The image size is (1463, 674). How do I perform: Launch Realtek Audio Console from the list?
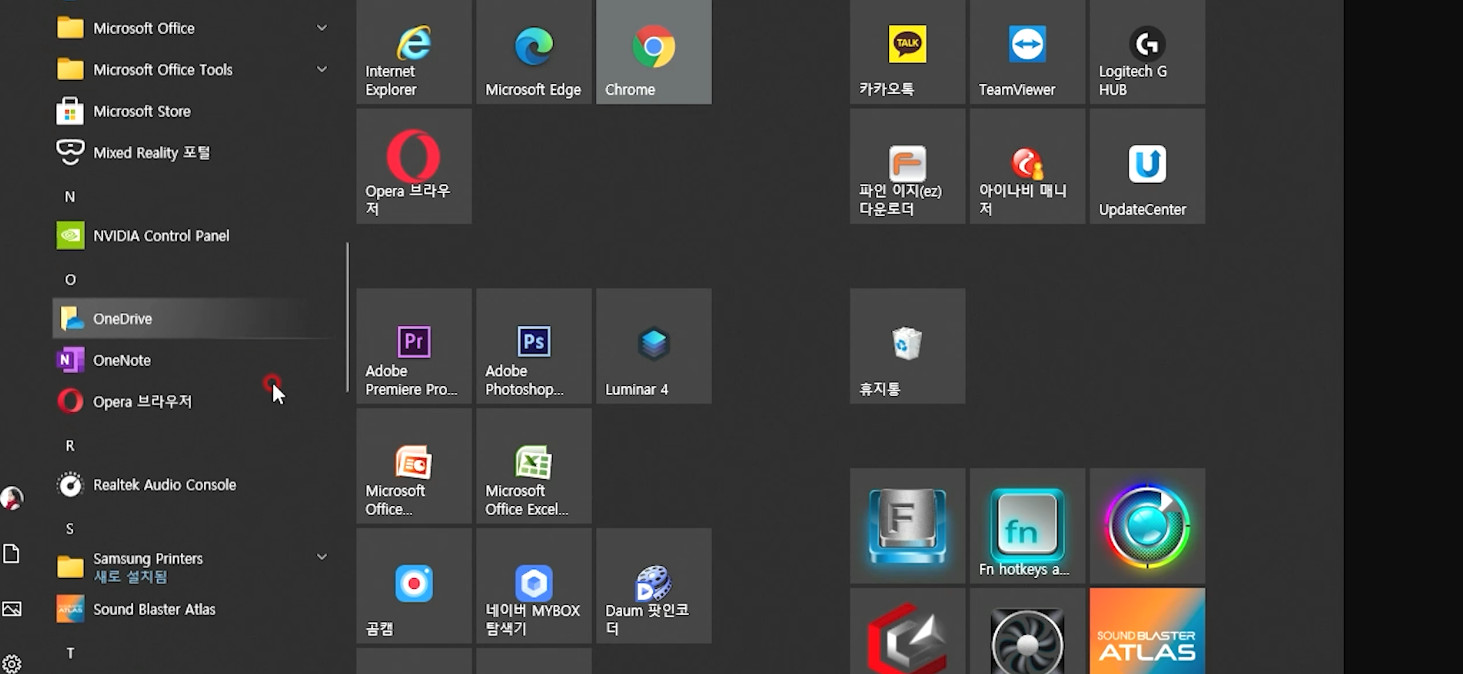(192, 485)
